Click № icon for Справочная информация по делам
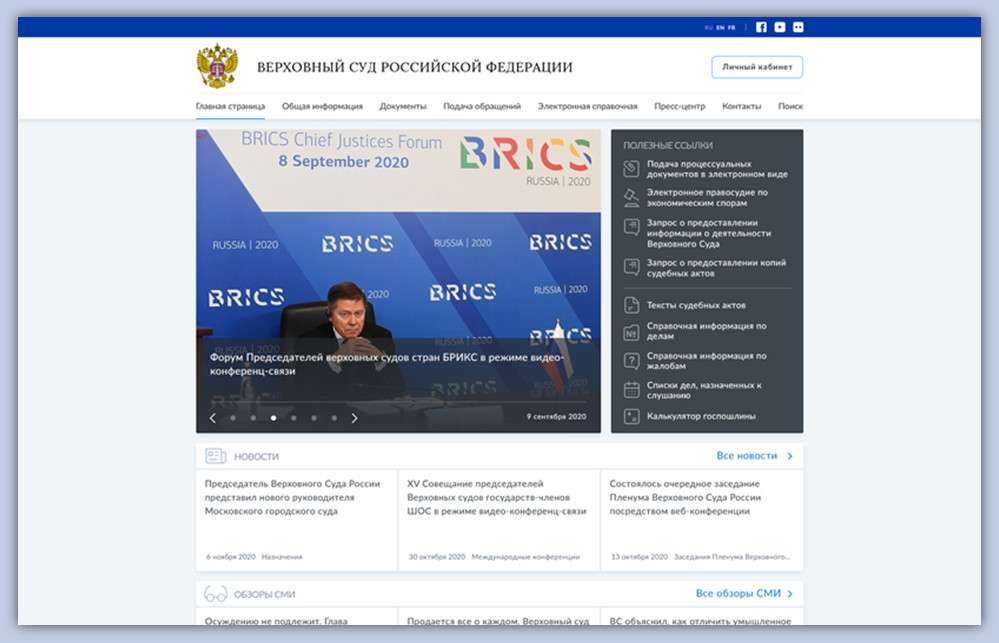The height and width of the screenshot is (643, 999). click(x=631, y=333)
